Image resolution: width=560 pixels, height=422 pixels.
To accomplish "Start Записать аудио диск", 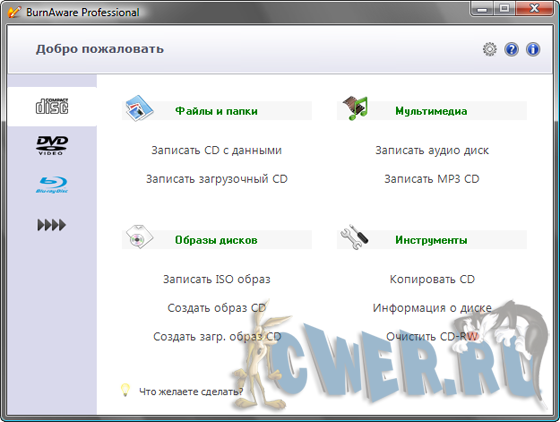I will click(432, 150).
